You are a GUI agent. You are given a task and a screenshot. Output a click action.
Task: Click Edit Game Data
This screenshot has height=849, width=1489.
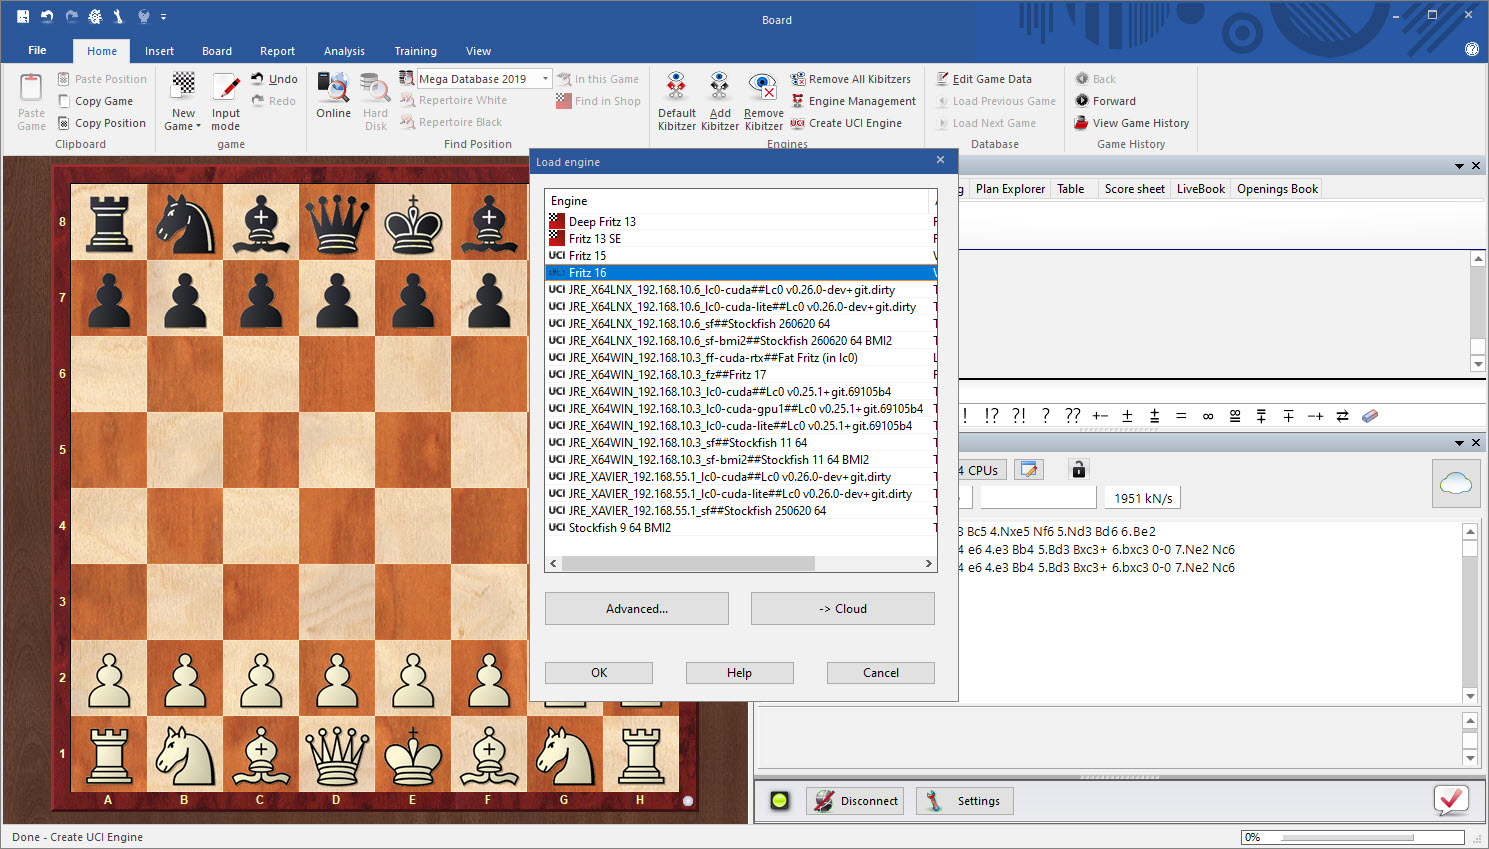click(984, 79)
